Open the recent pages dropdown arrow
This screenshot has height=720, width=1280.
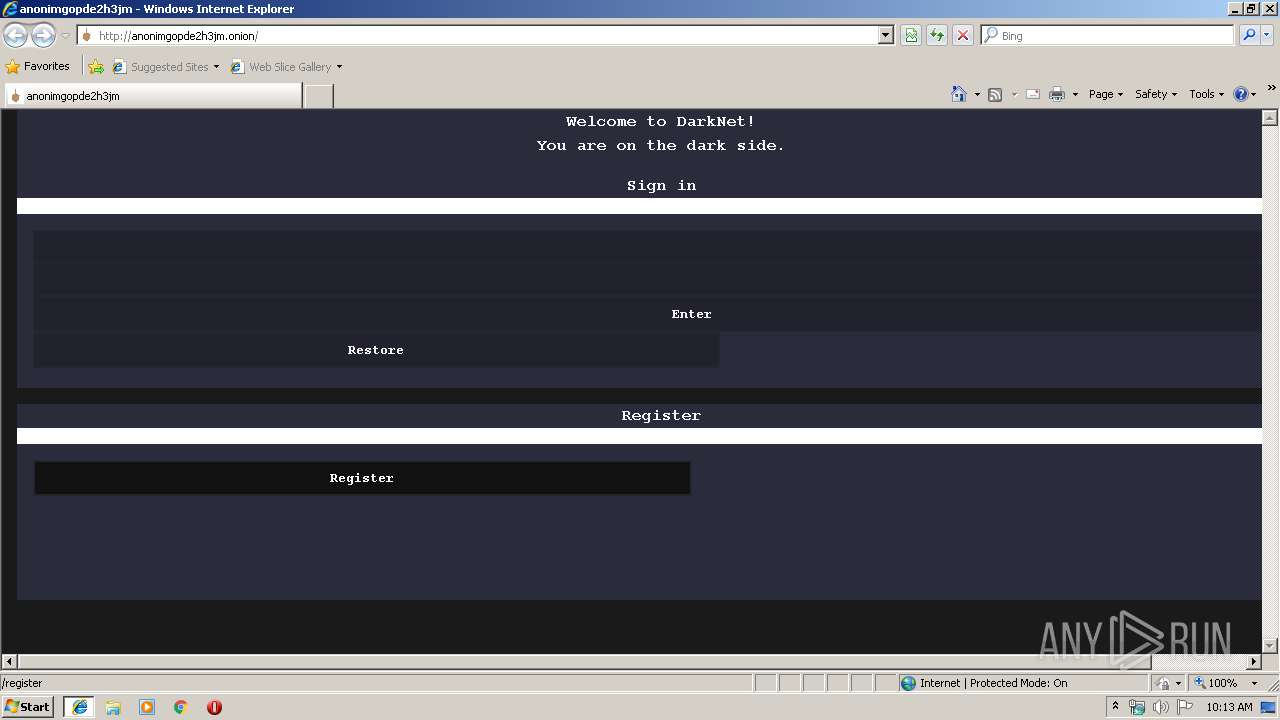[x=65, y=36]
